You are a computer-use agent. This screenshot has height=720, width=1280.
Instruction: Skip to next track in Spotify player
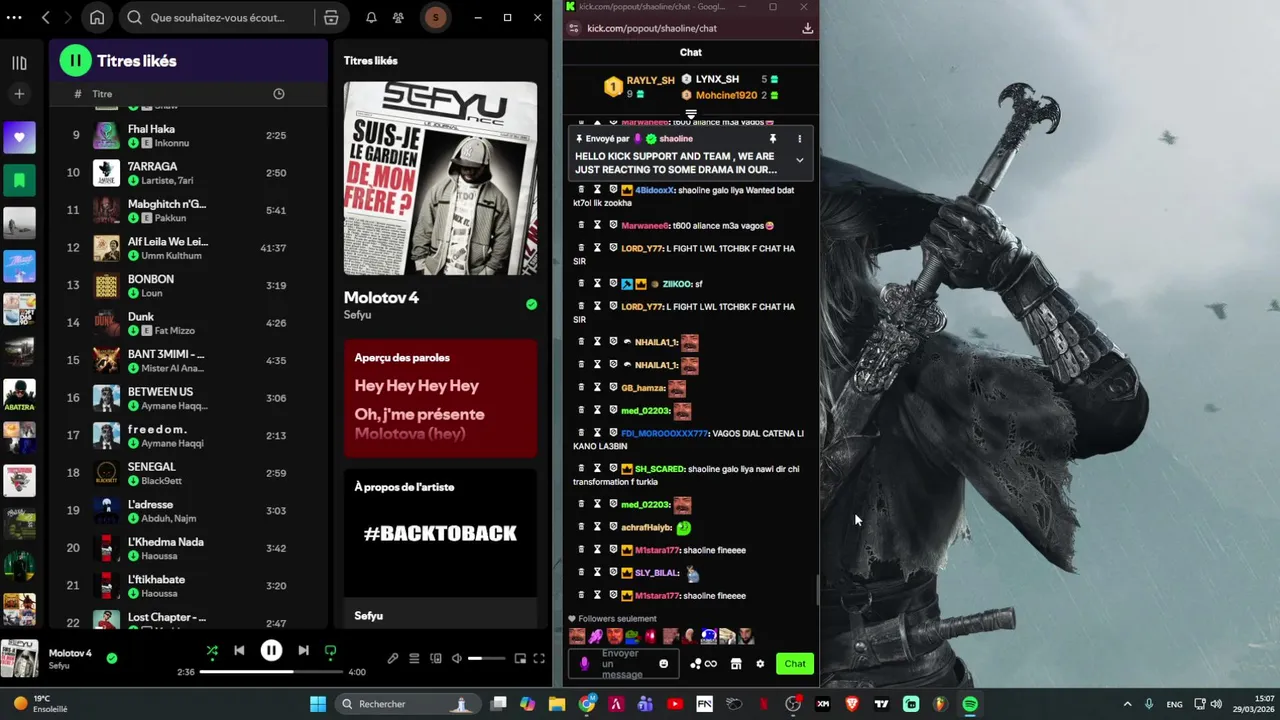[303, 651]
